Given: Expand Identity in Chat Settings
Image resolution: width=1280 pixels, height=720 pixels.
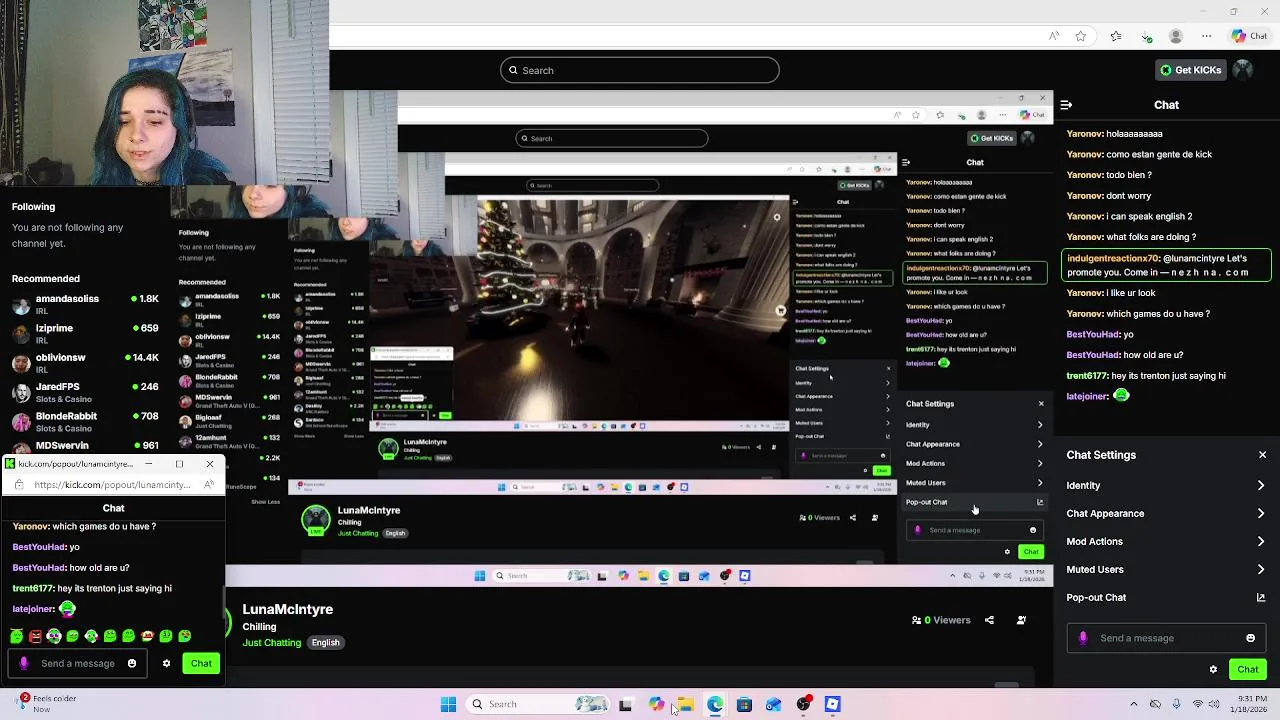Looking at the screenshot, I should (1166, 485).
